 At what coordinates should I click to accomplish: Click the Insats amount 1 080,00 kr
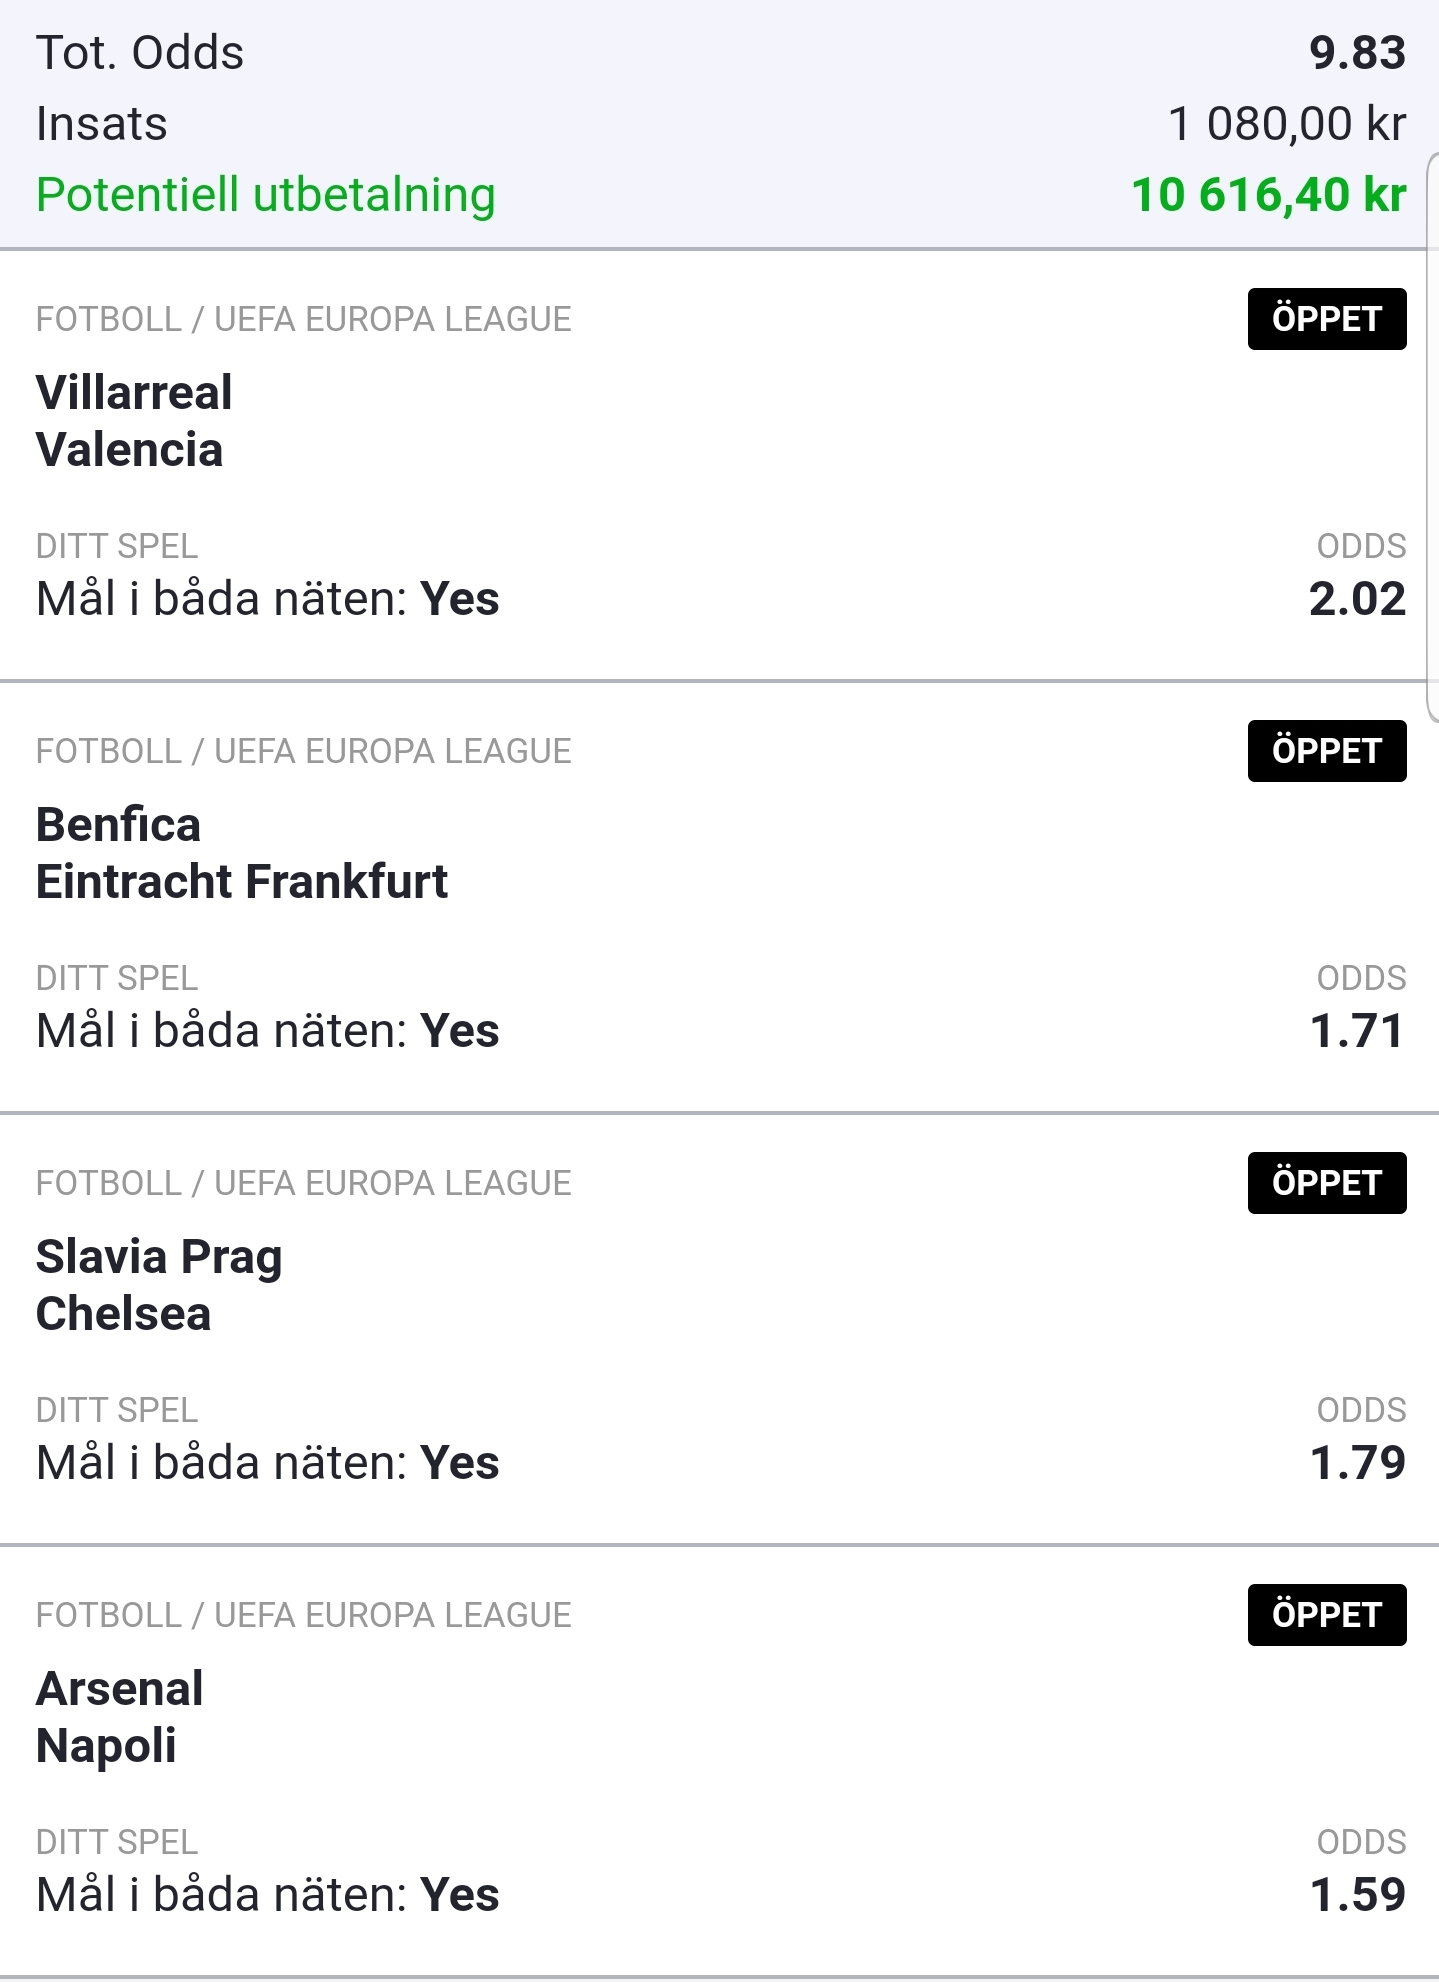coord(1286,124)
